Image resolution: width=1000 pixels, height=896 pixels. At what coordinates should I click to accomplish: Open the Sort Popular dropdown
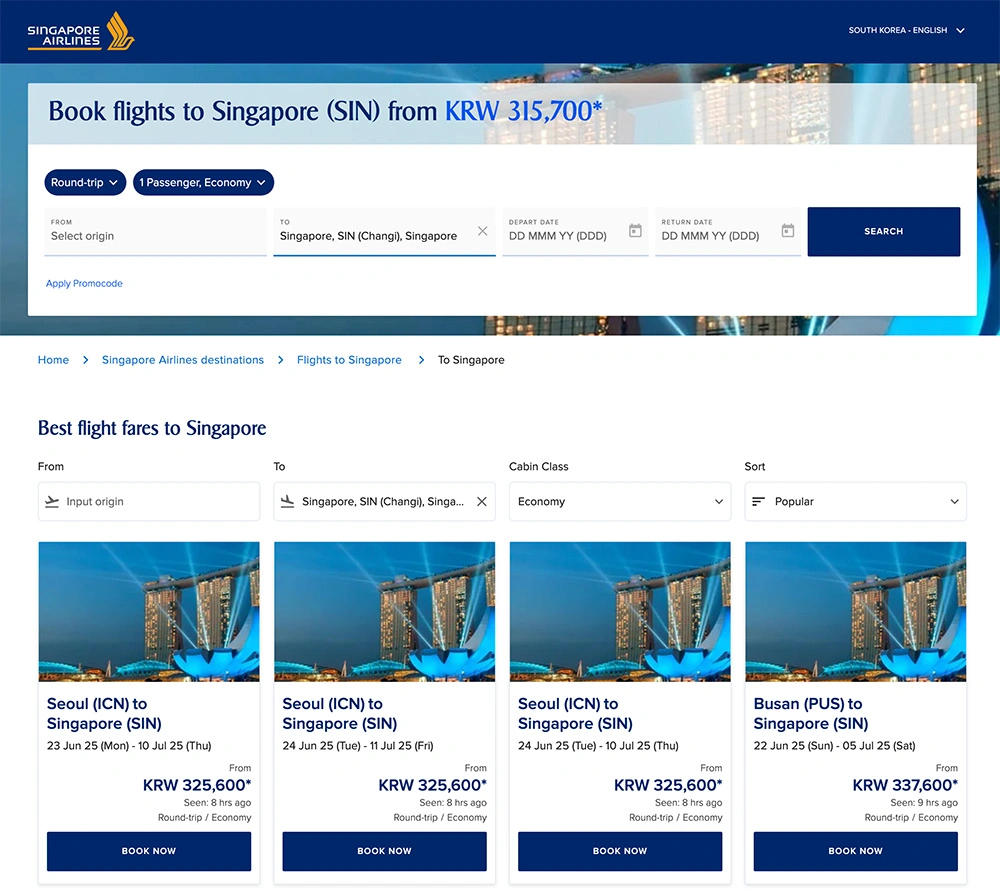coord(855,501)
